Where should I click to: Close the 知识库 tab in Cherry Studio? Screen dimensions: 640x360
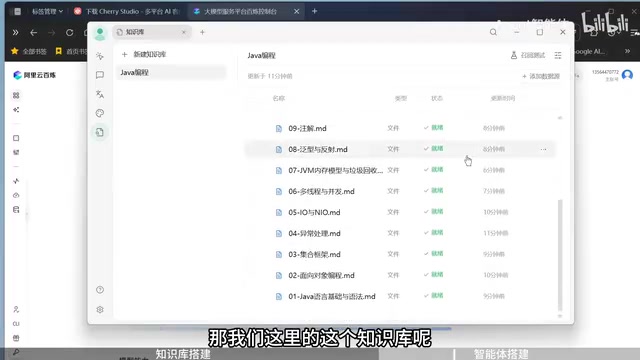pyautogui.click(x=184, y=32)
